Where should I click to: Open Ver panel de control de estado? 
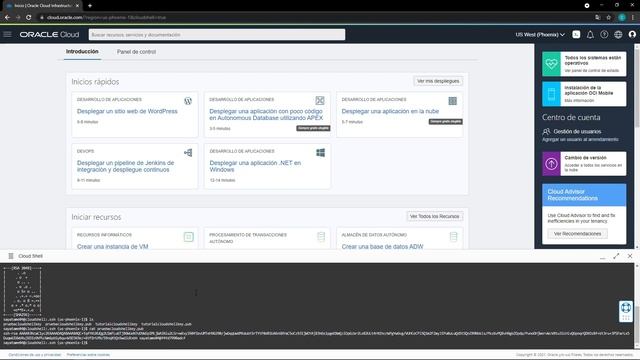pos(592,71)
